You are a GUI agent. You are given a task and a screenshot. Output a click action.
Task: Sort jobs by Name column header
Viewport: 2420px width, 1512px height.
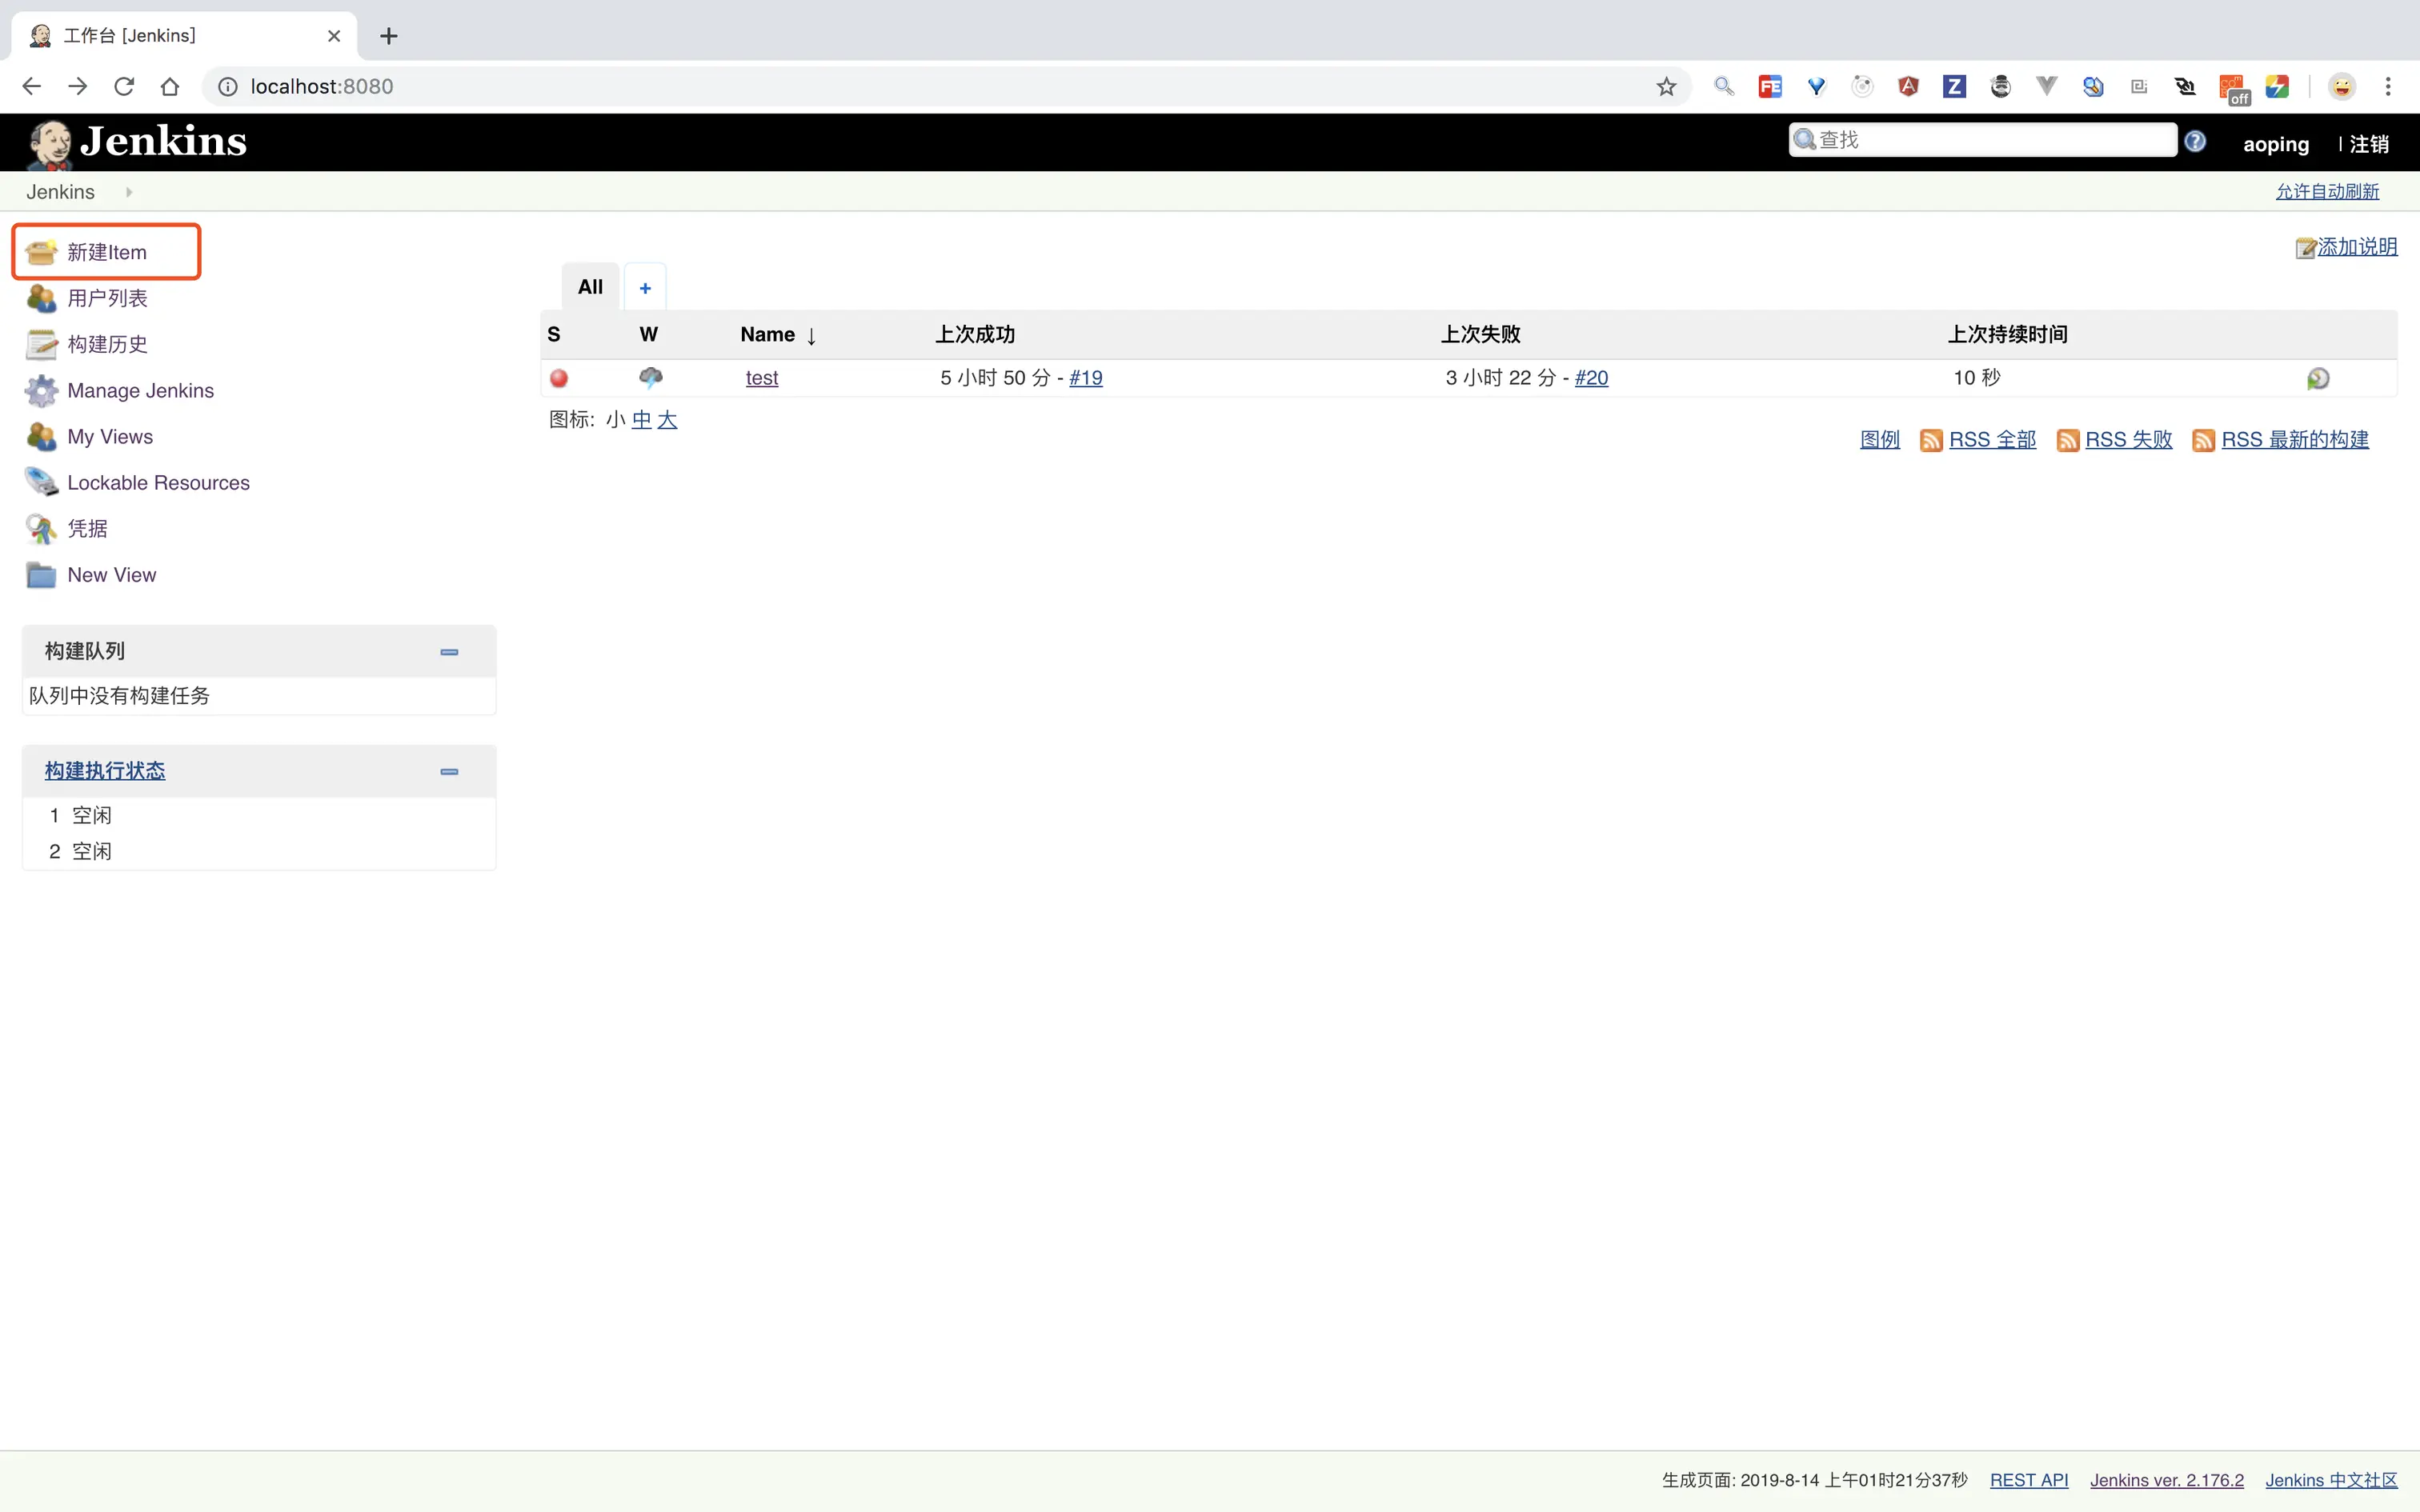pyautogui.click(x=768, y=334)
